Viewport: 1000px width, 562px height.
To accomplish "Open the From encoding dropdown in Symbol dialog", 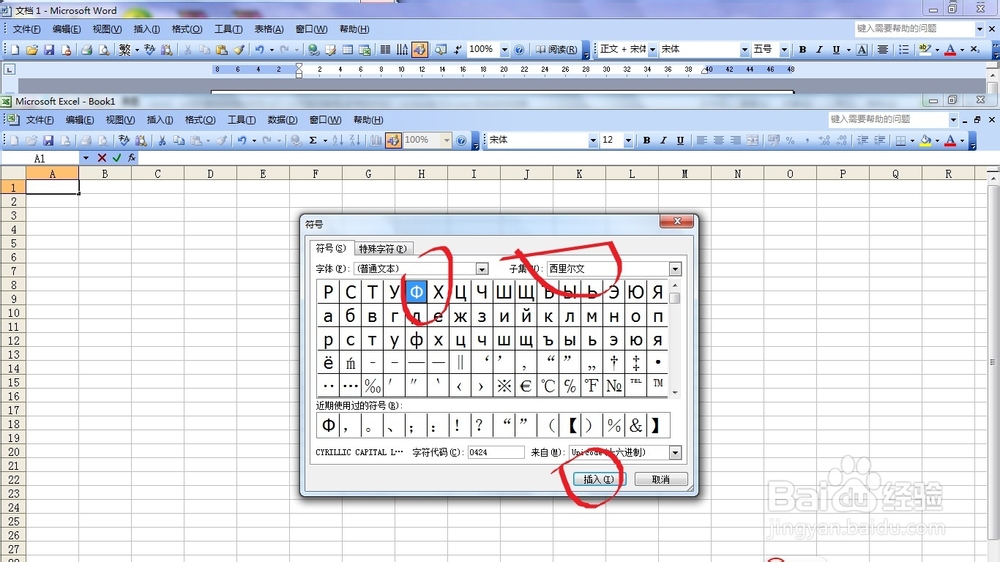I will click(675, 453).
